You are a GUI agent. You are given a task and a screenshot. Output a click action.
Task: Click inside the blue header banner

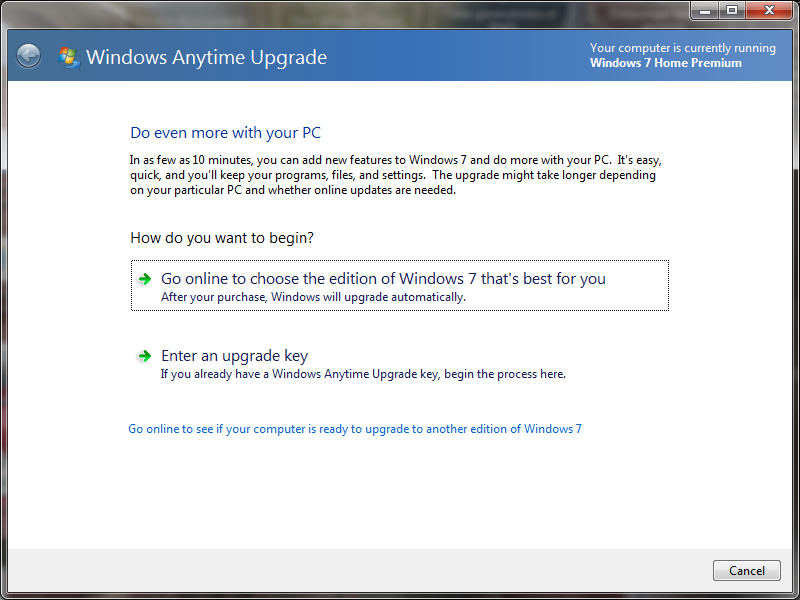[450, 55]
